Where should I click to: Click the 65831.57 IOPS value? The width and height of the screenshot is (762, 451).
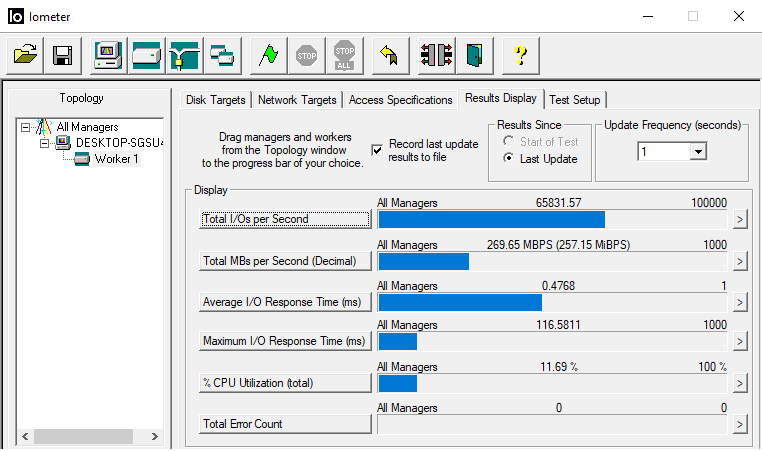(x=558, y=203)
